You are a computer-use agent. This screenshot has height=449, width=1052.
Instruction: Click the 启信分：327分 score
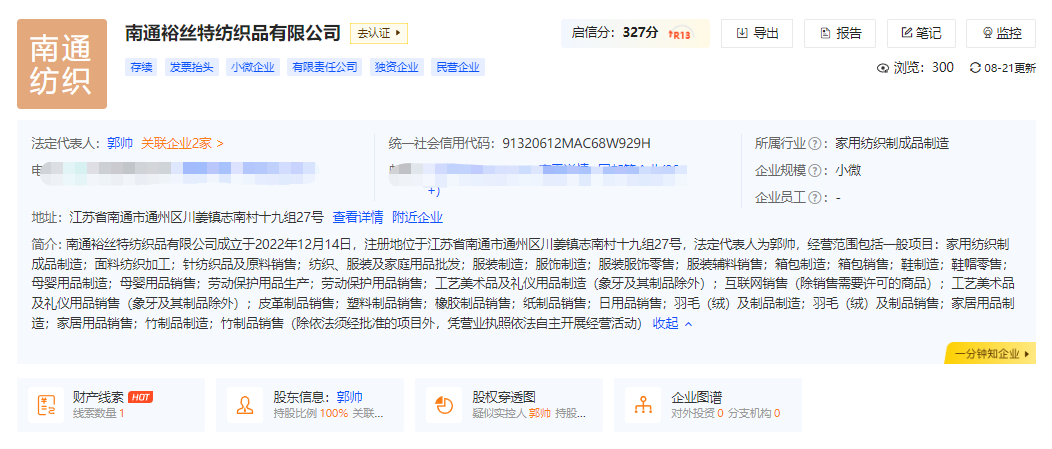pyautogui.click(x=615, y=33)
